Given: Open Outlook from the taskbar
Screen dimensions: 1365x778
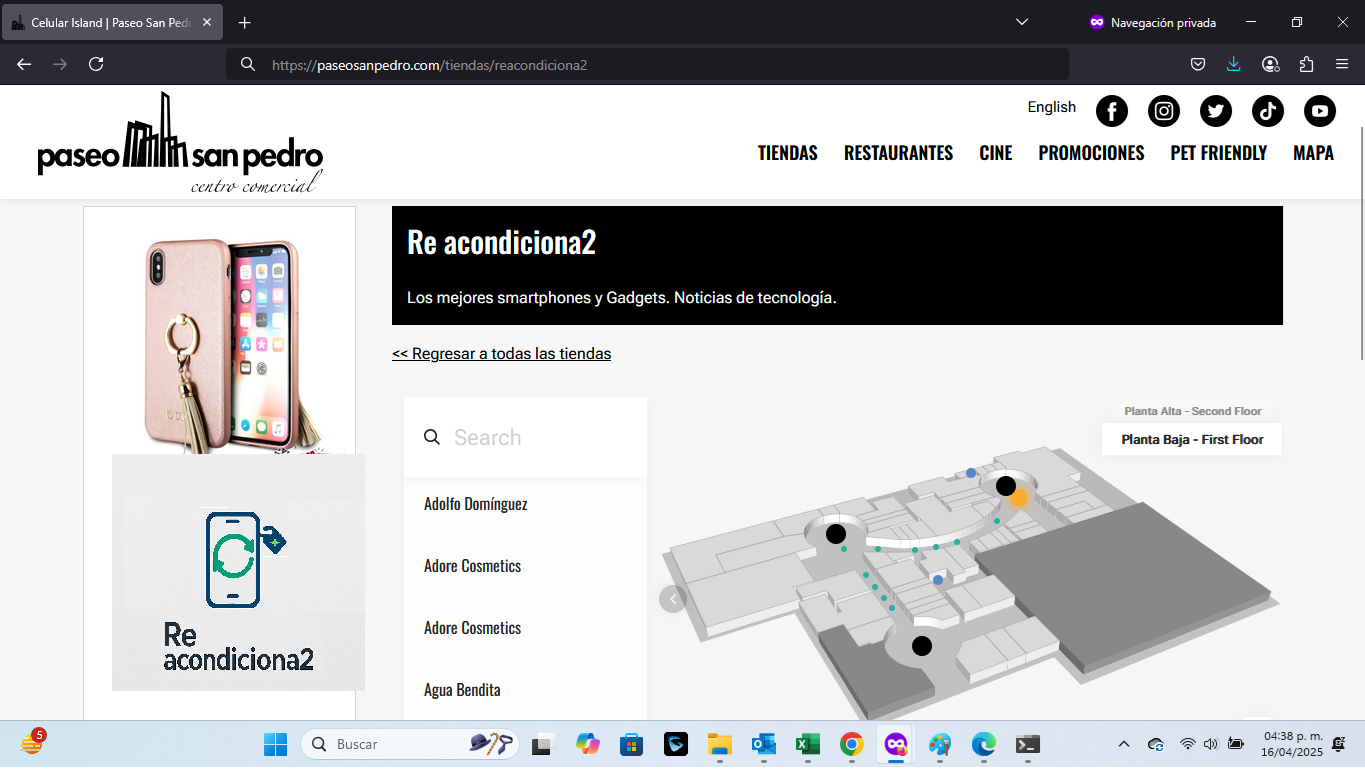Looking at the screenshot, I should 764,745.
